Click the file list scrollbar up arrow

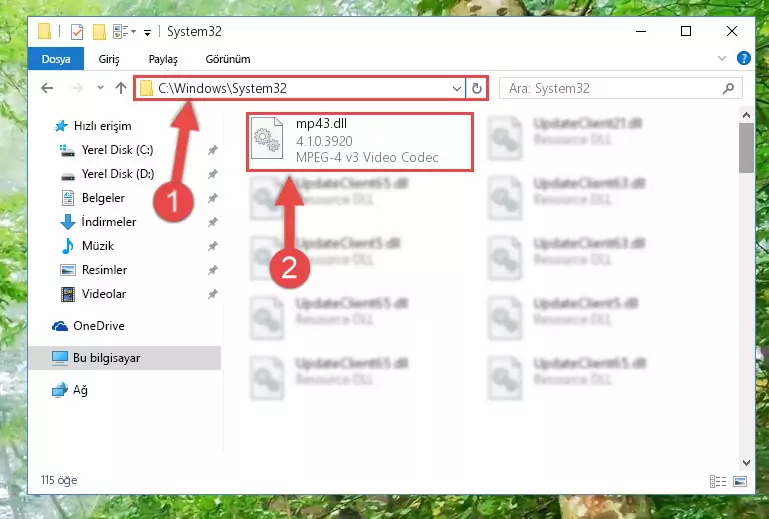tap(746, 115)
